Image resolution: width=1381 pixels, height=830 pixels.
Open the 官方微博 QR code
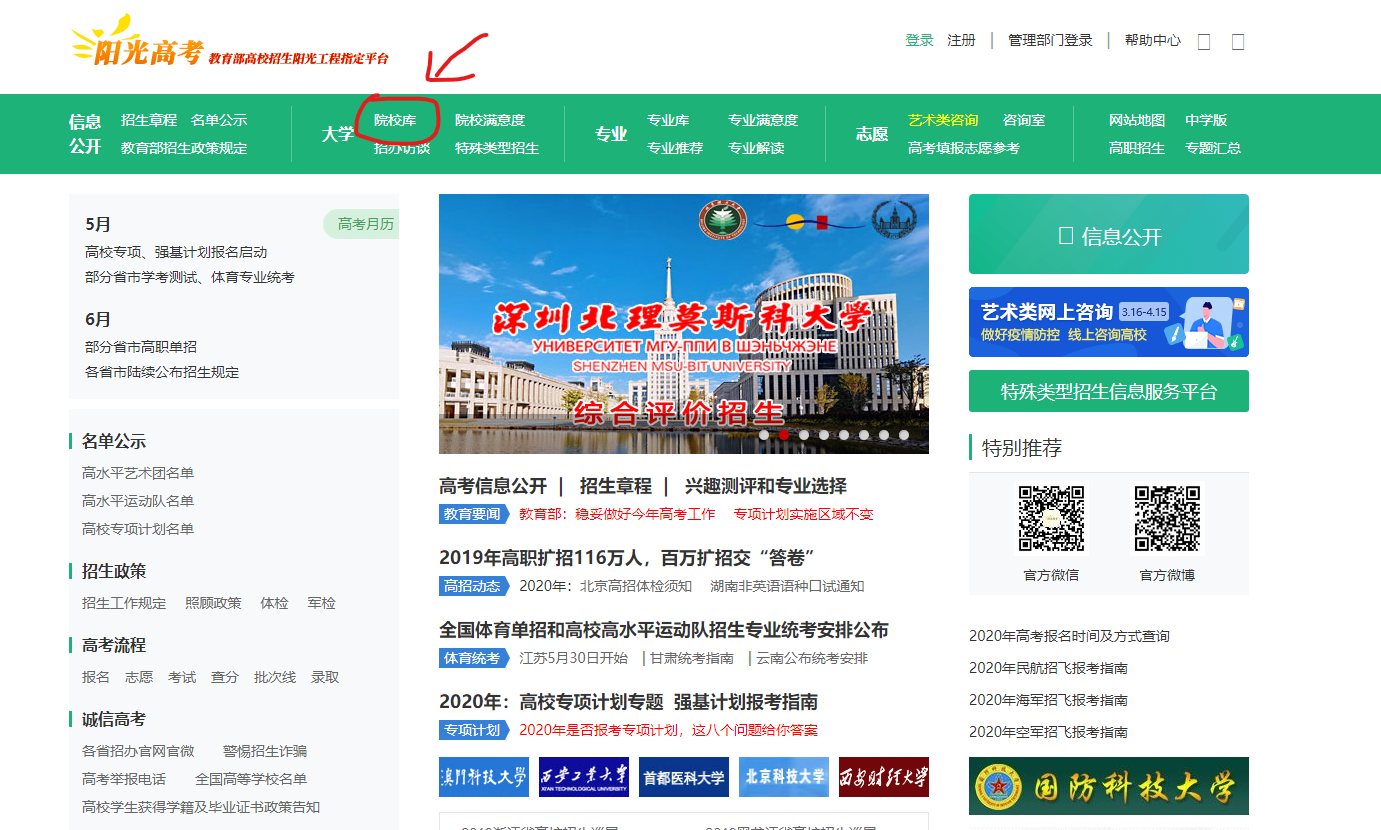1167,519
